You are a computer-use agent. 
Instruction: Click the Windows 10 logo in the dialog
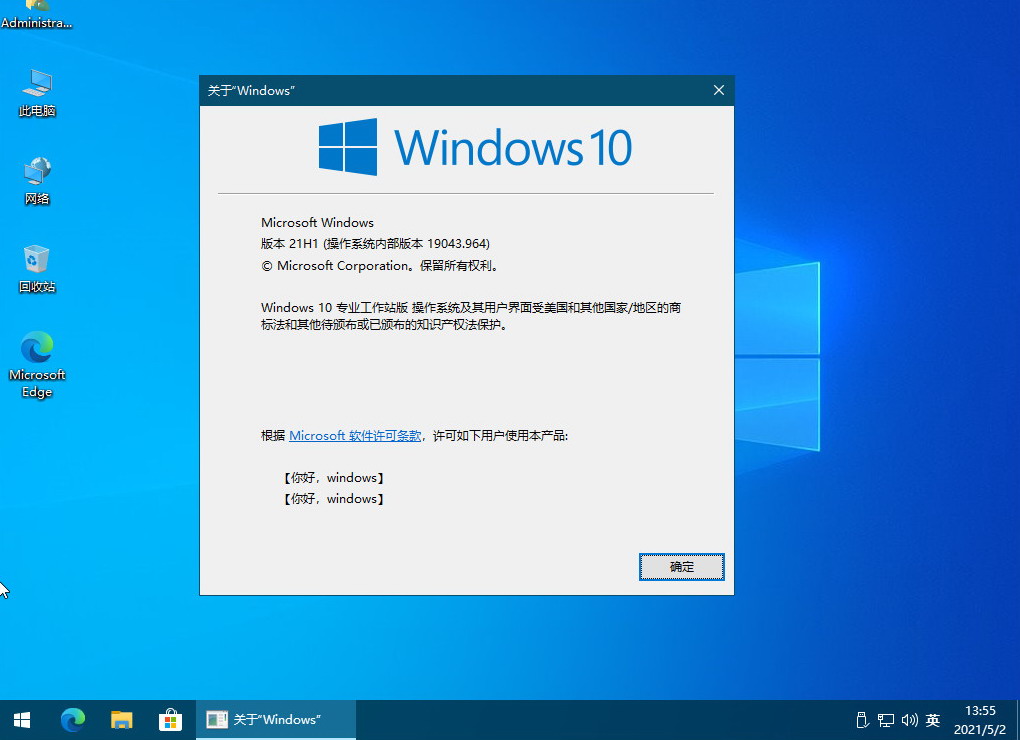[x=475, y=147]
